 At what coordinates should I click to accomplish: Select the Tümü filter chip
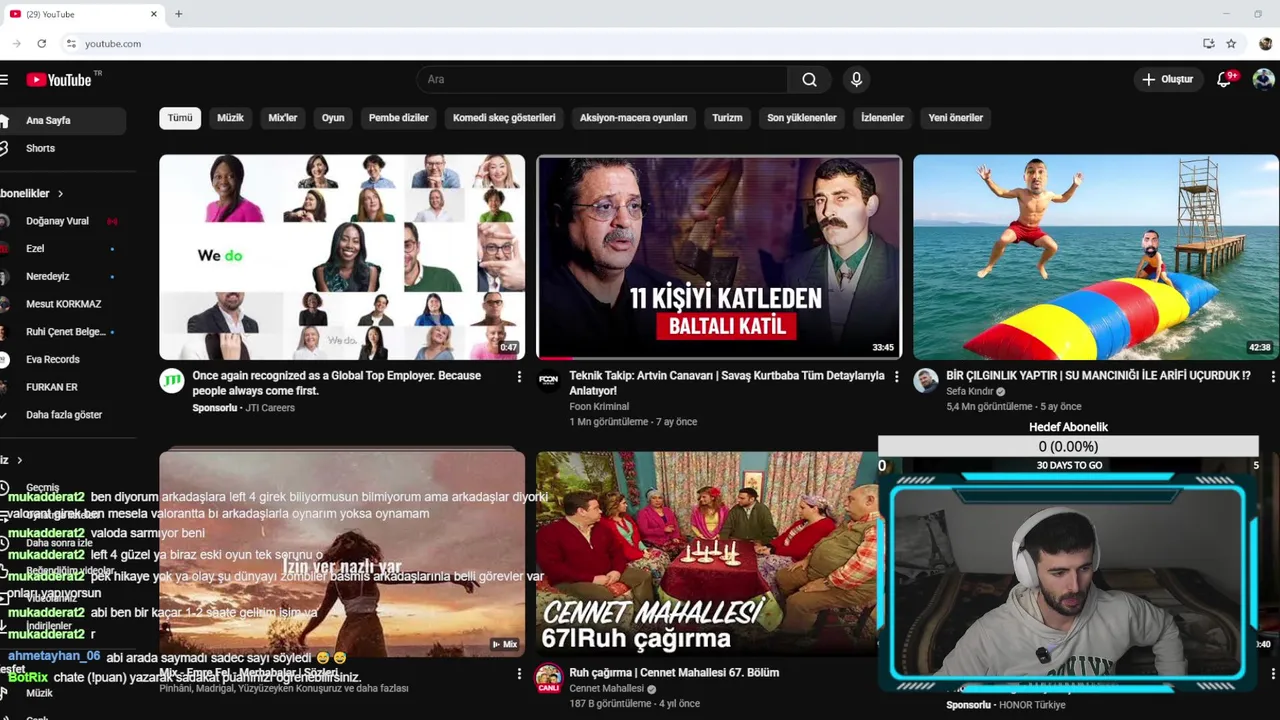coord(180,118)
